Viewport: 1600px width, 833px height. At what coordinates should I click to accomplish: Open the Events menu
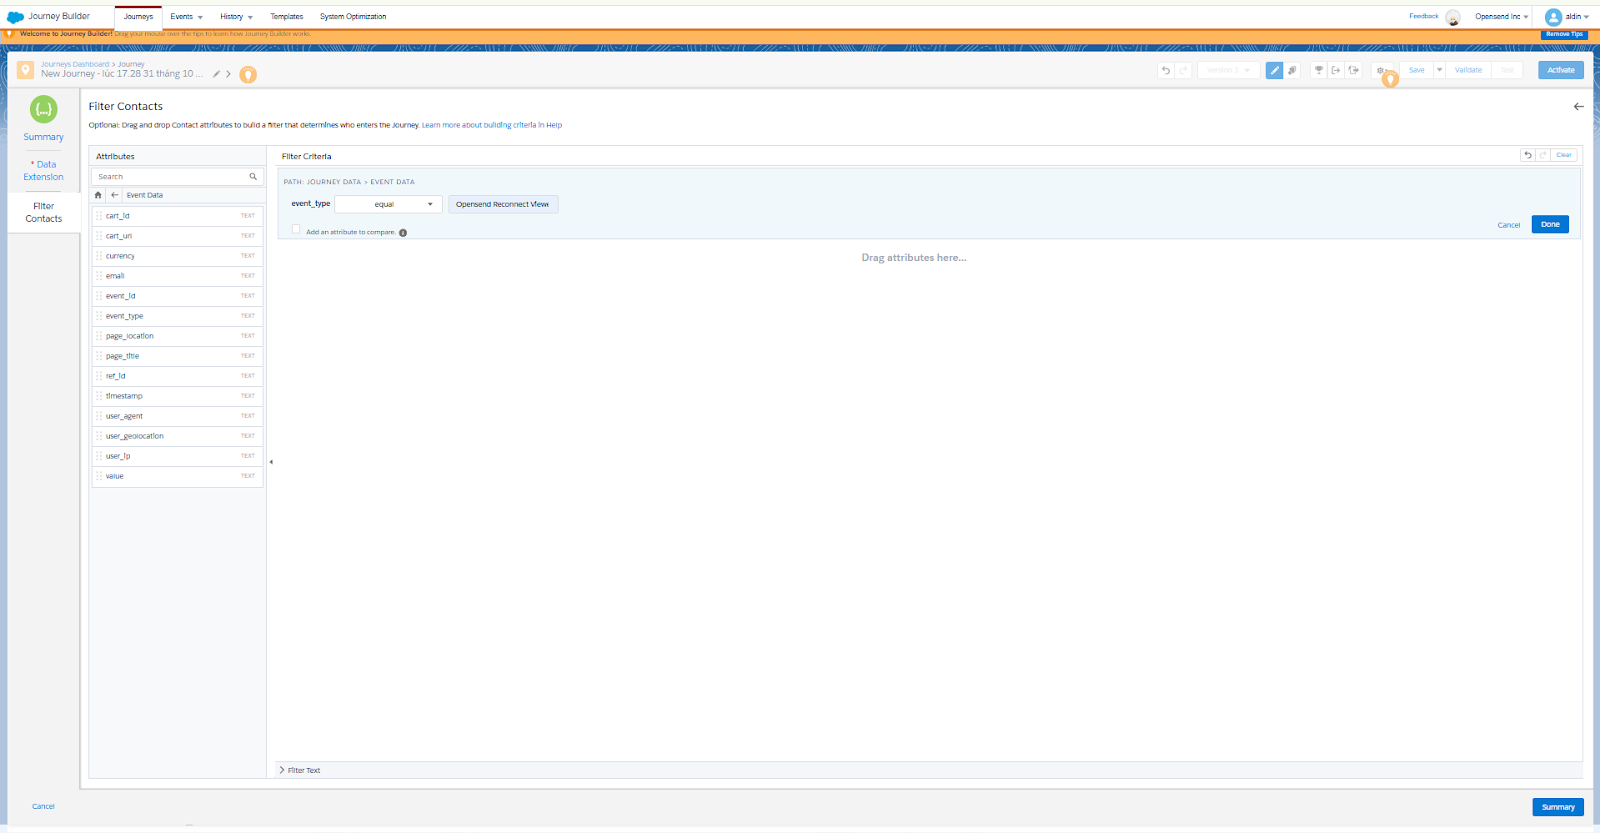tap(186, 17)
